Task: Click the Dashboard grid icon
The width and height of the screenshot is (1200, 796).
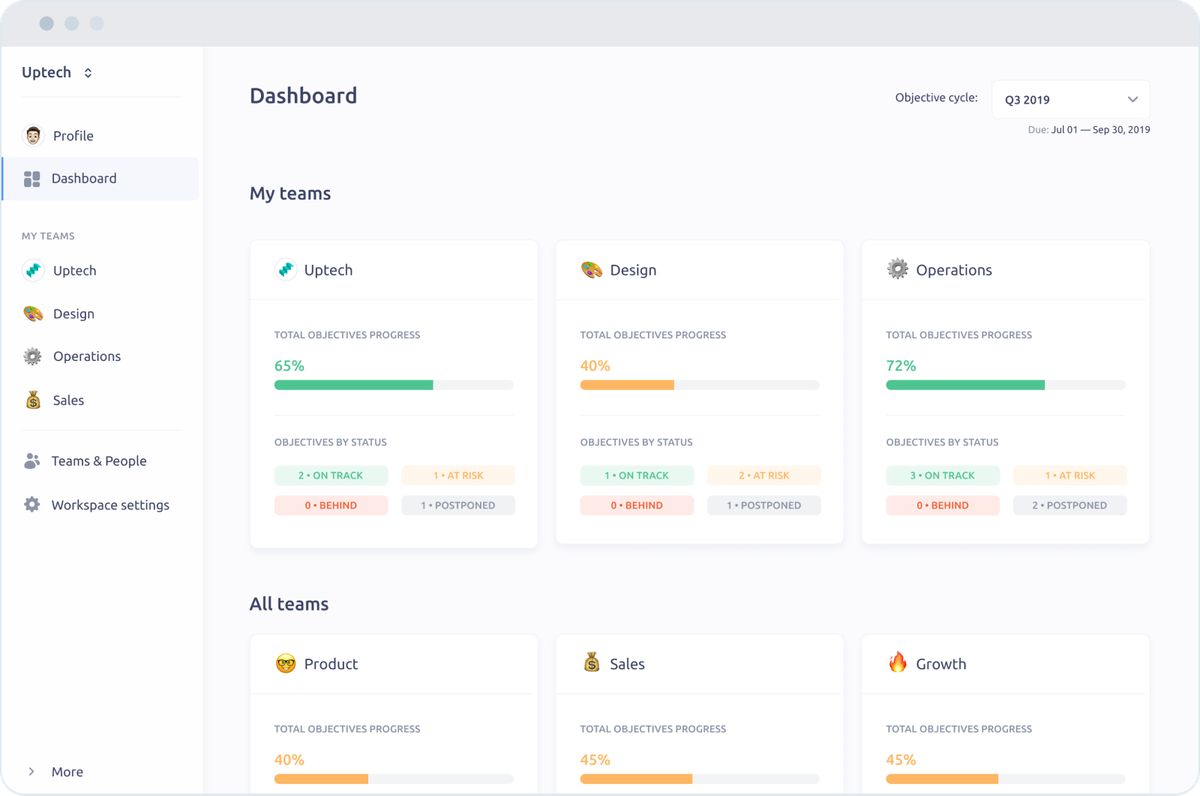Action: coord(32,179)
